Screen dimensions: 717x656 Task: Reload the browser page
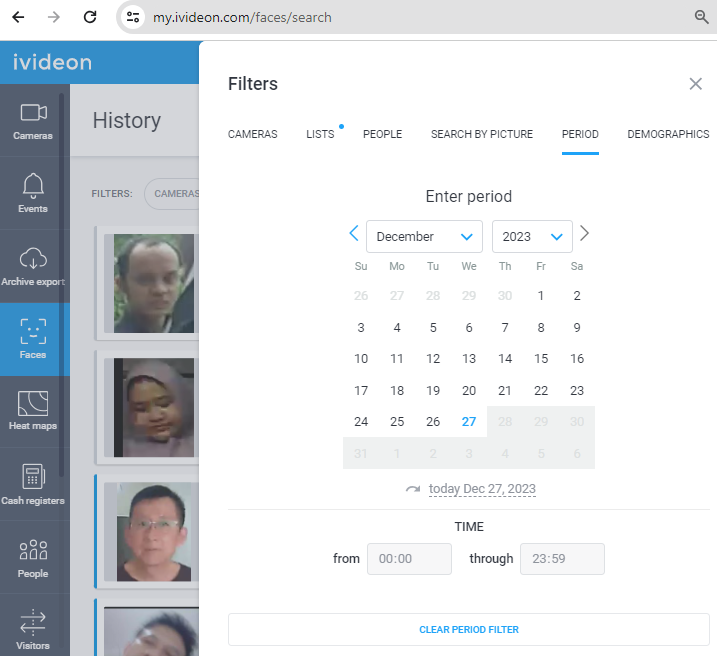point(90,17)
